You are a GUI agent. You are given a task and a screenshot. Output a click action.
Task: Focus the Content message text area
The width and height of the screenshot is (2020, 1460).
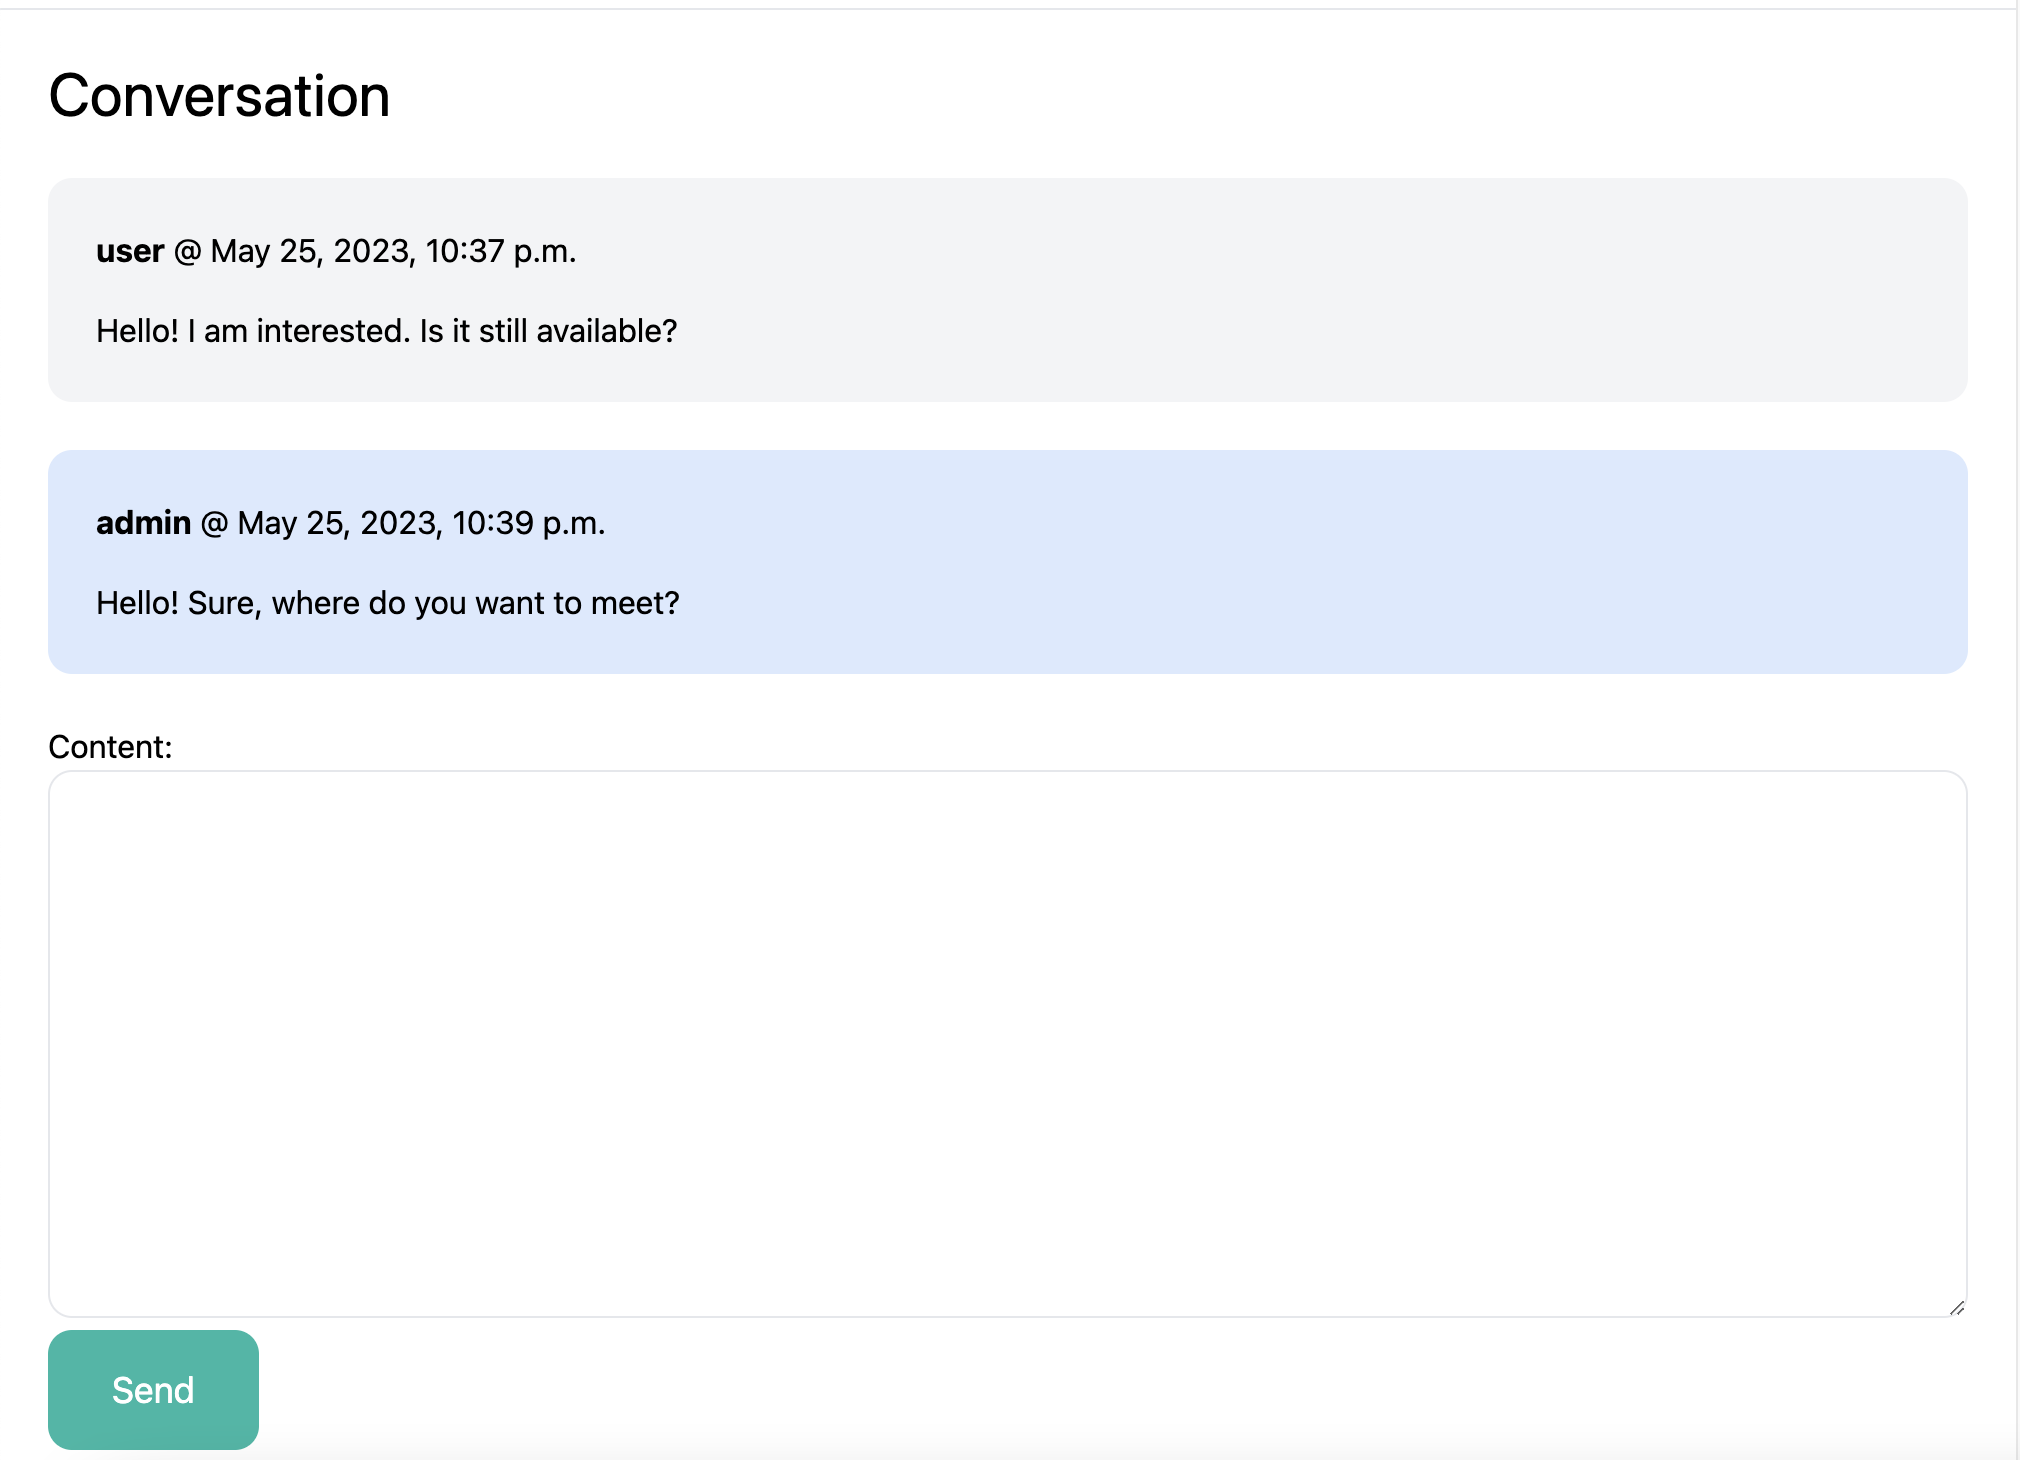tap(1007, 1042)
